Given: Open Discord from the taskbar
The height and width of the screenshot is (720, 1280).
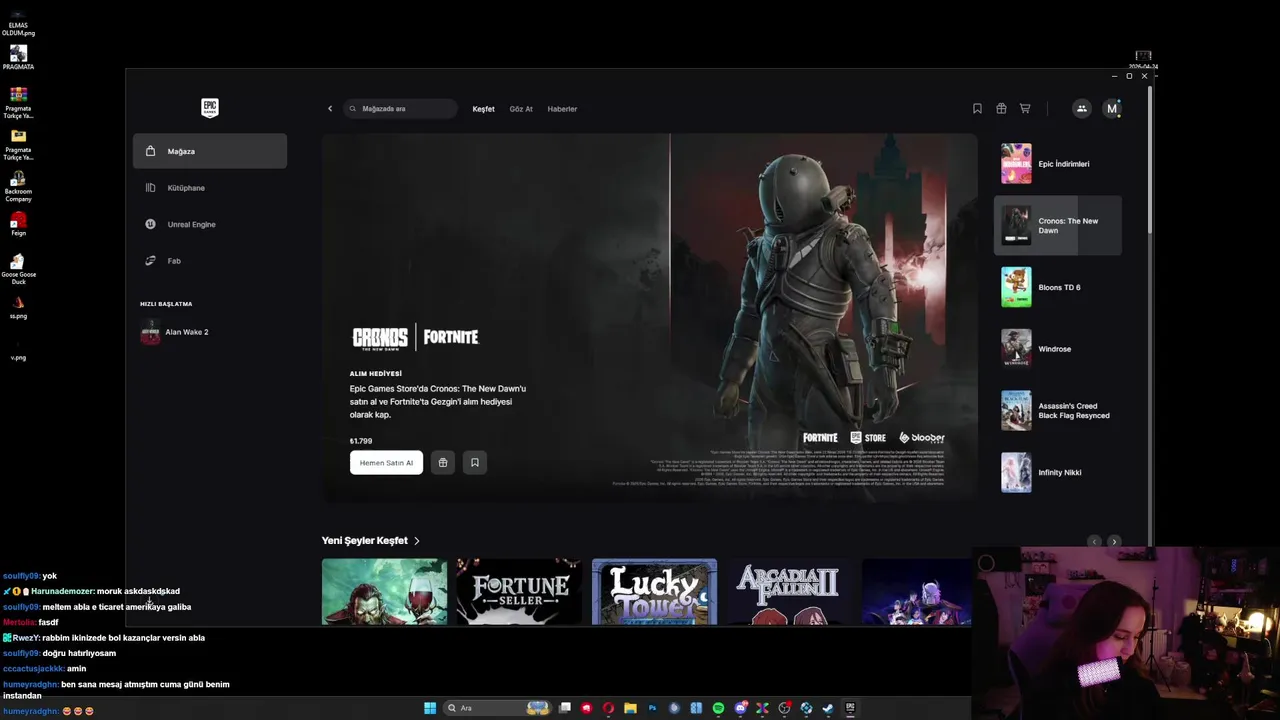Looking at the screenshot, I should tap(740, 708).
